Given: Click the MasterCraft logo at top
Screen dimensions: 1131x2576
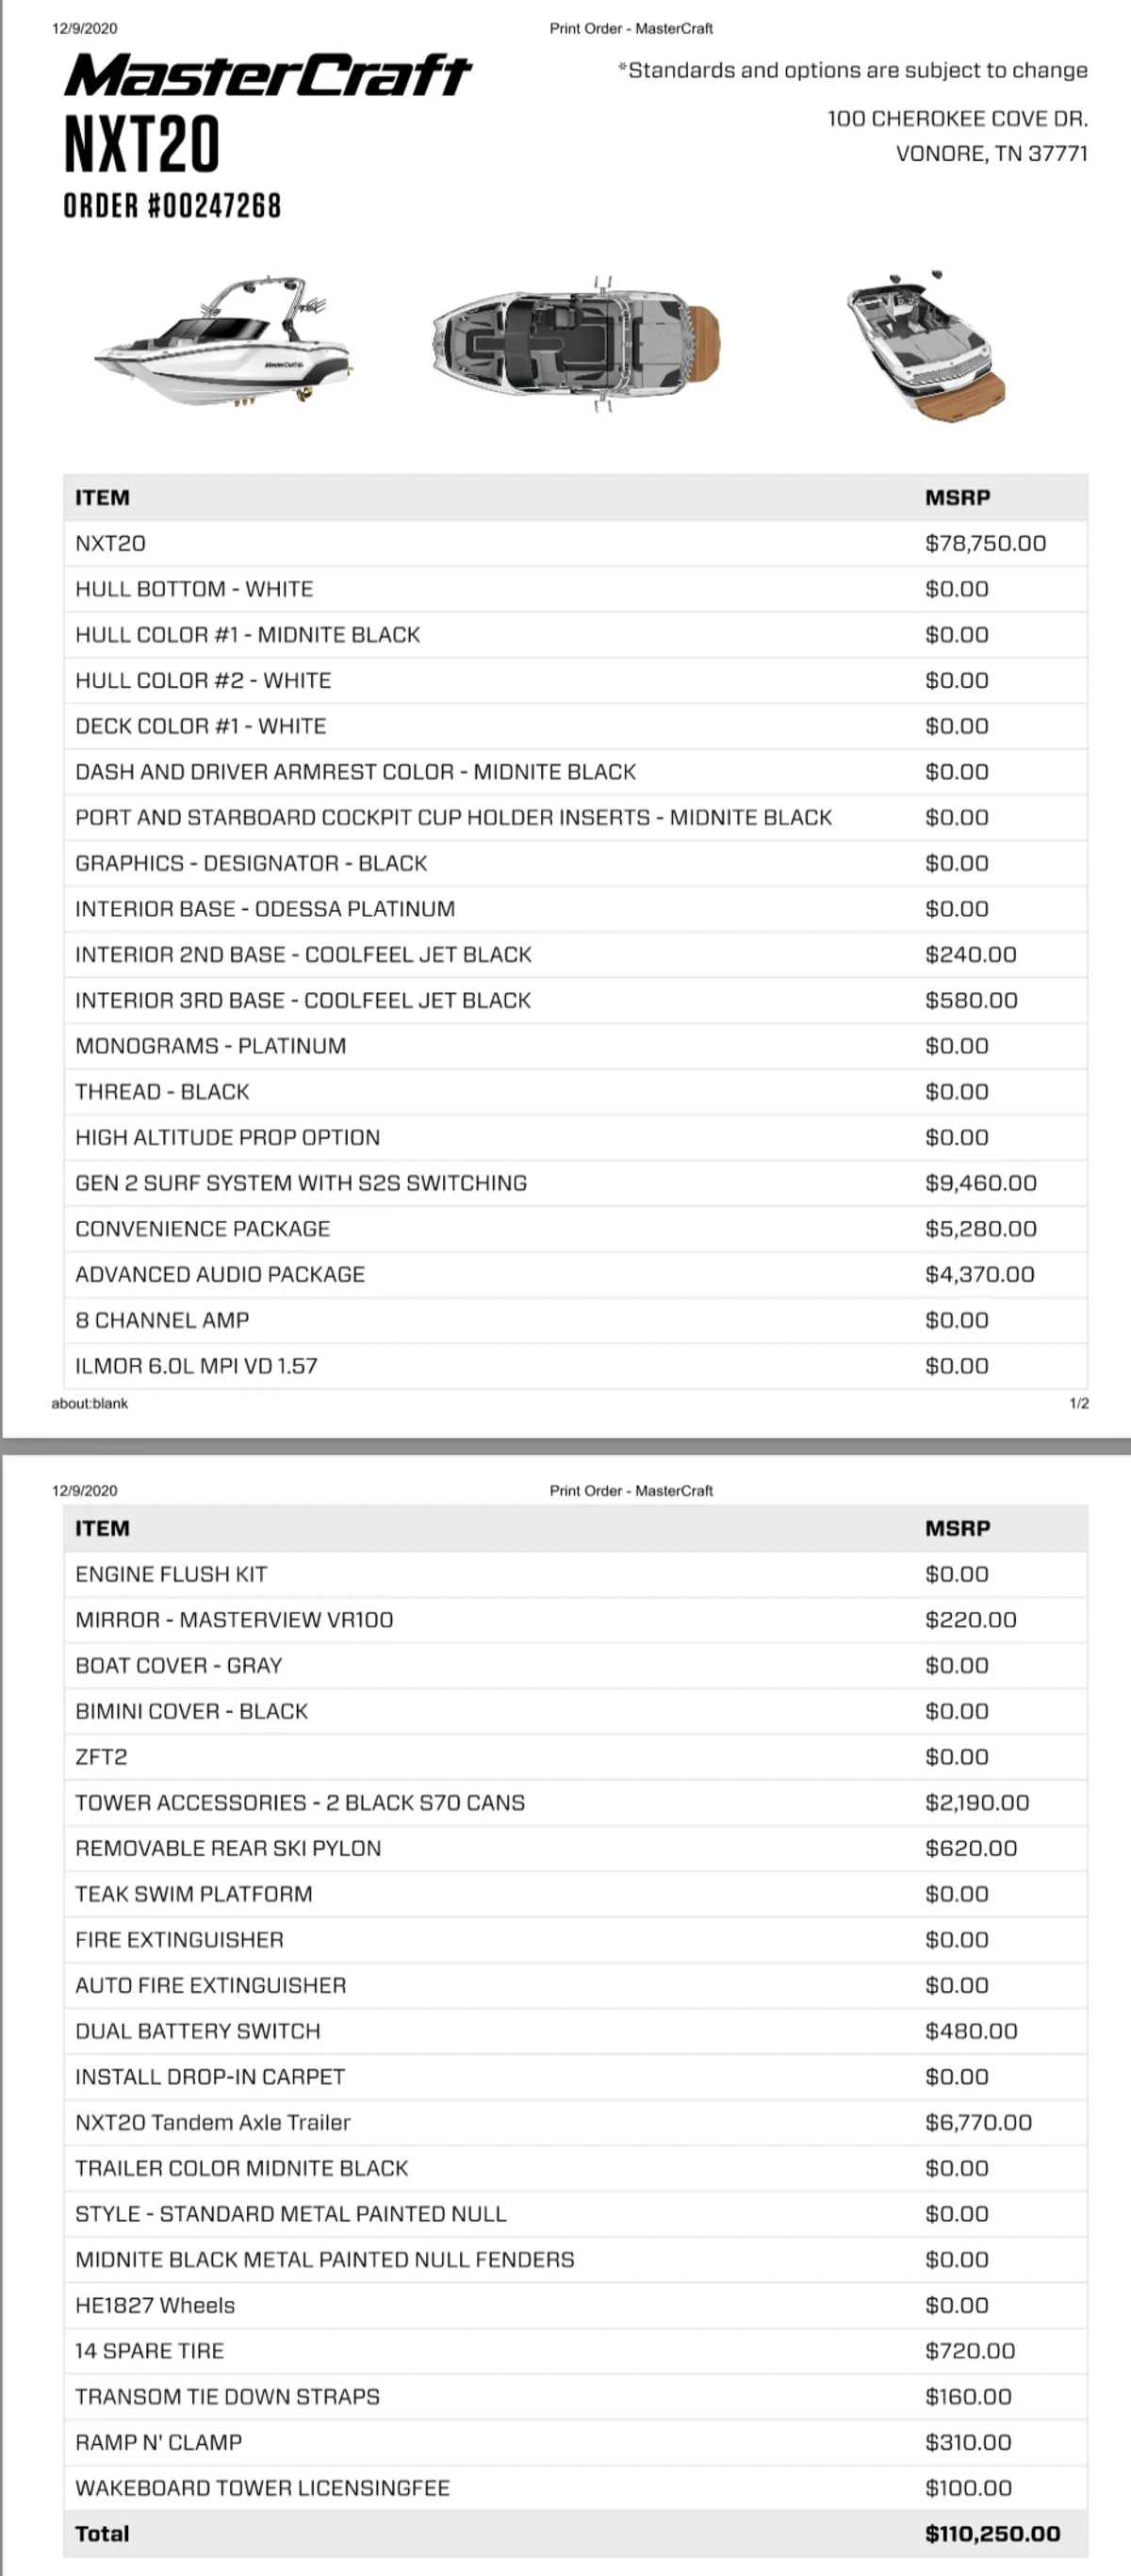Looking at the screenshot, I should (x=267, y=76).
